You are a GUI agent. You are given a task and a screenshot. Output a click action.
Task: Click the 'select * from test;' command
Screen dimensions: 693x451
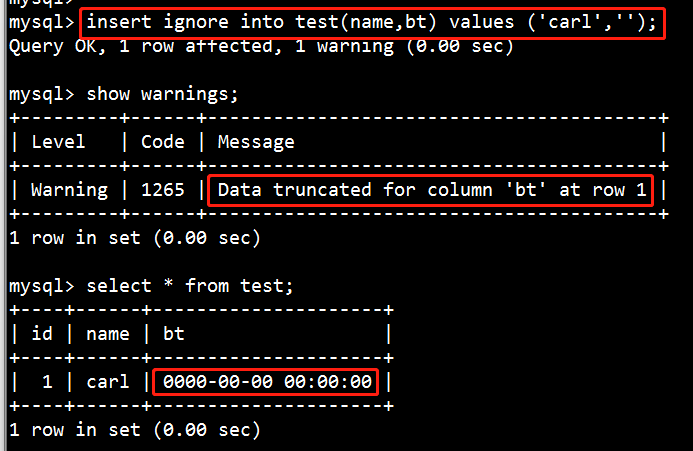190,286
